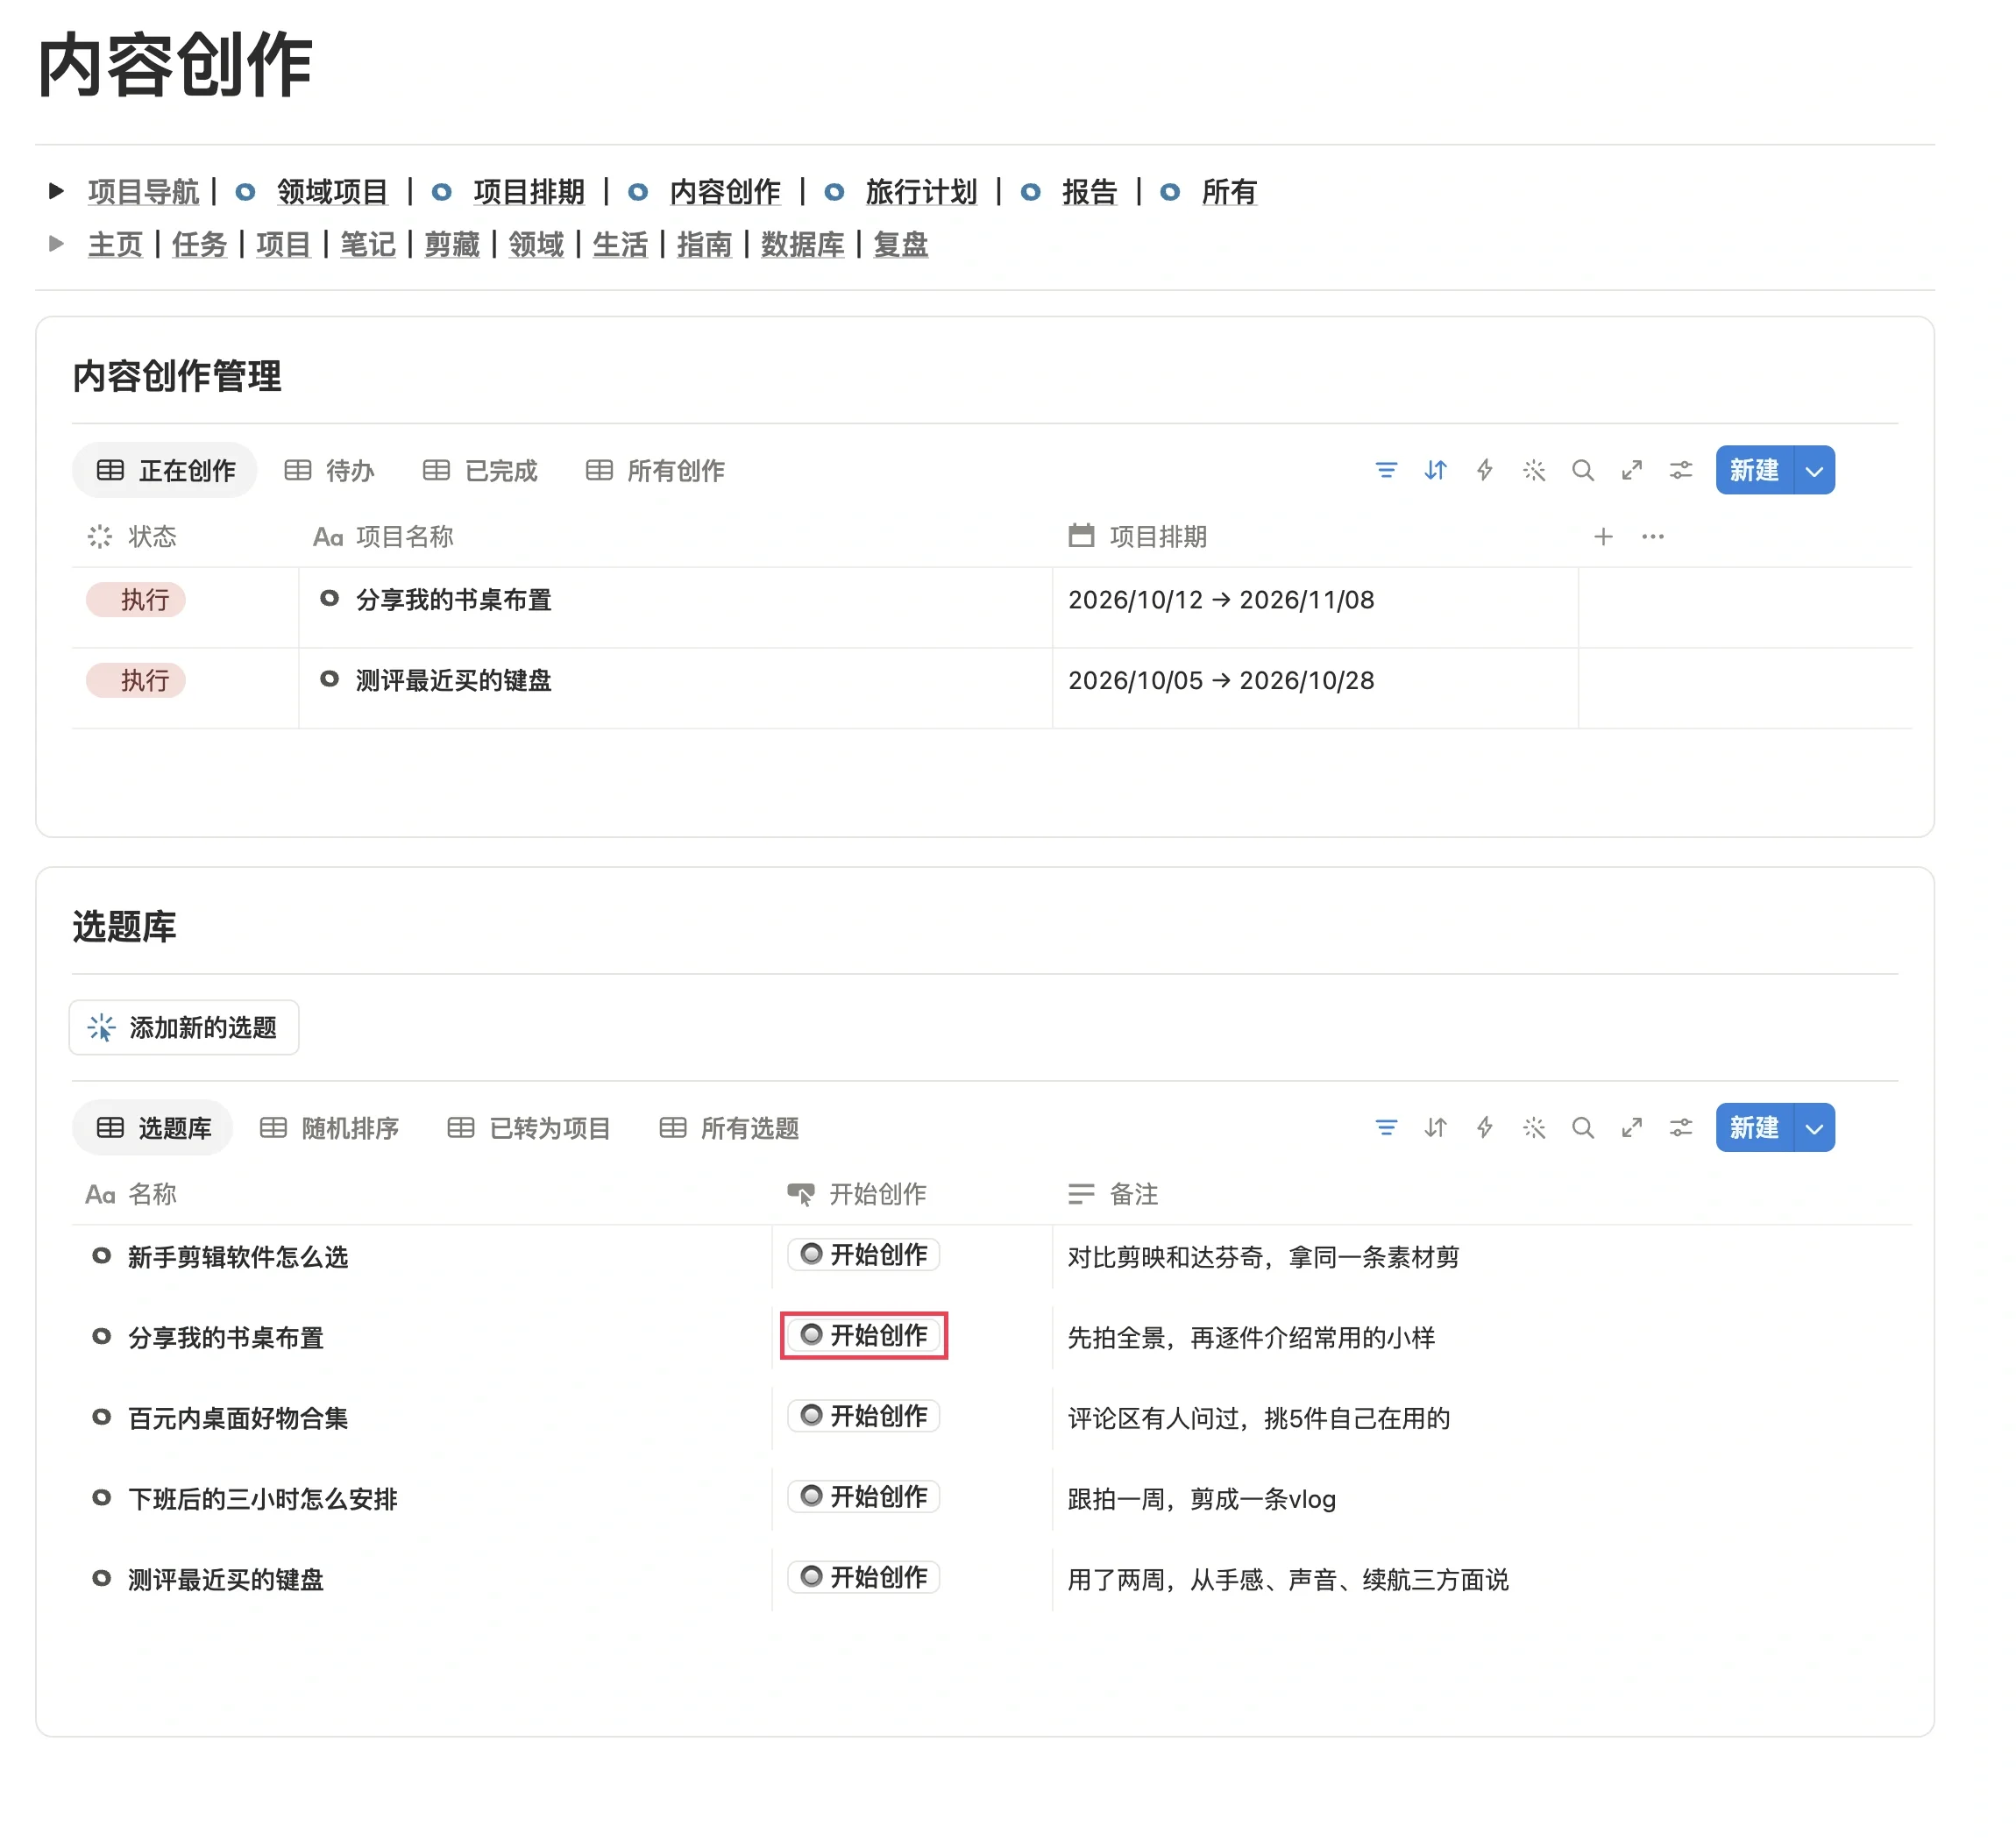Open 旅行计划 link in navigation
The image size is (2016, 1841).
[920, 191]
